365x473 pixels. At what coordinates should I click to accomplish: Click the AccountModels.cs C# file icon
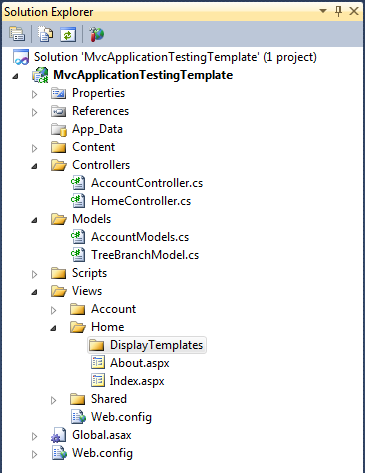78,237
